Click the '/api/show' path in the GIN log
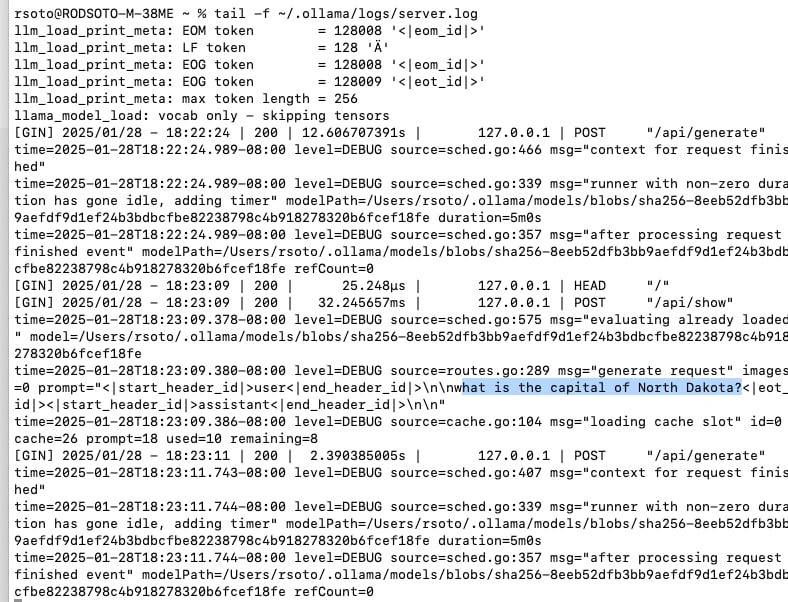The image size is (788, 602). click(x=690, y=303)
